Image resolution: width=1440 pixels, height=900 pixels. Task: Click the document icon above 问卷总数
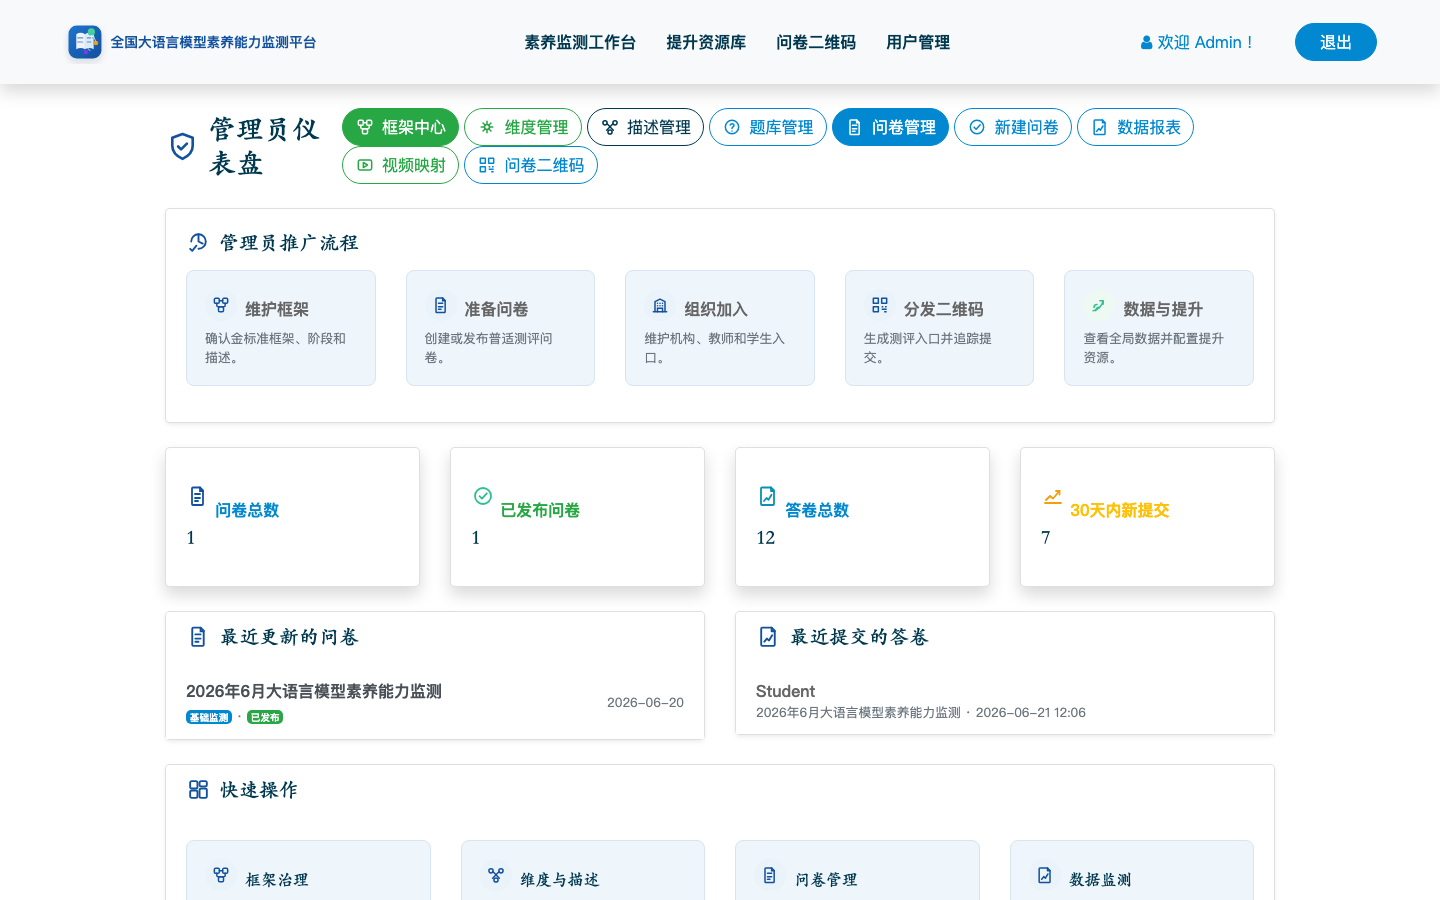(198, 496)
